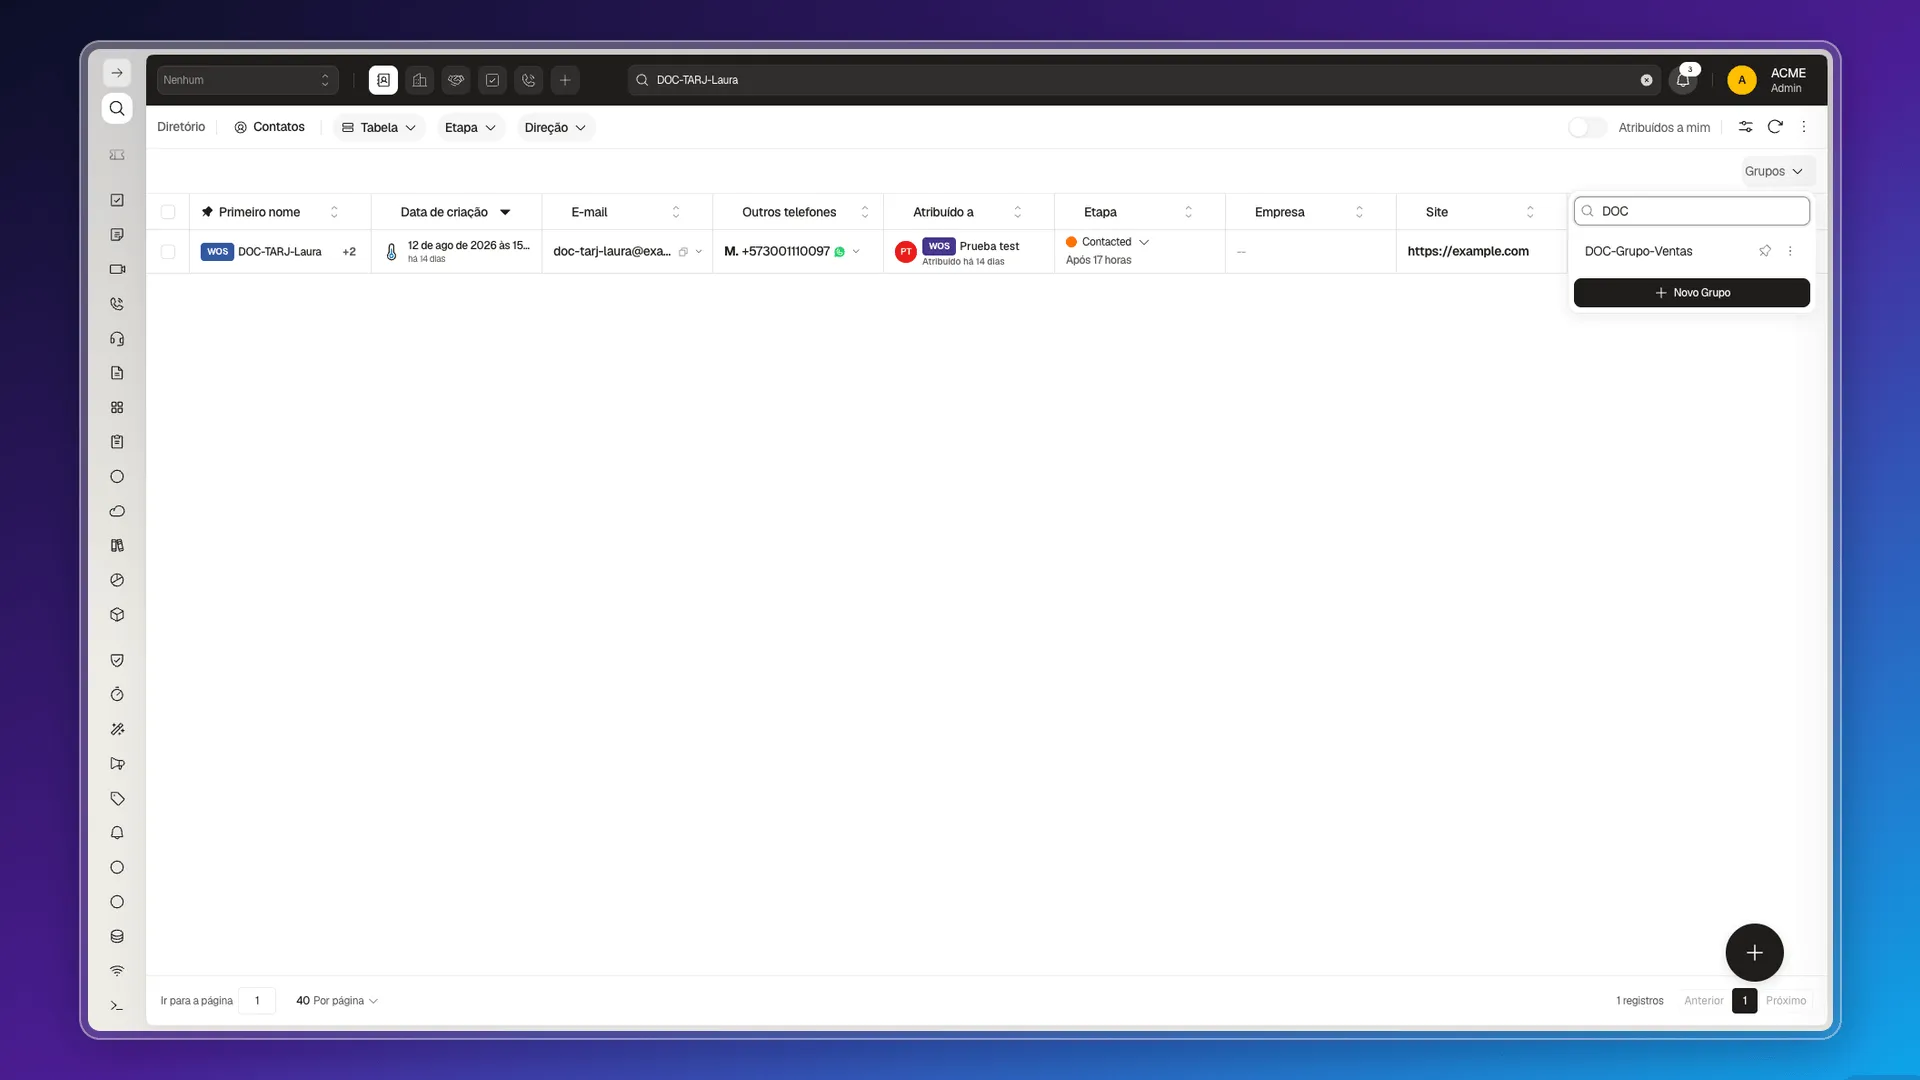
Task: Open the tasks checkmark icon in top bar
Action: click(x=492, y=80)
